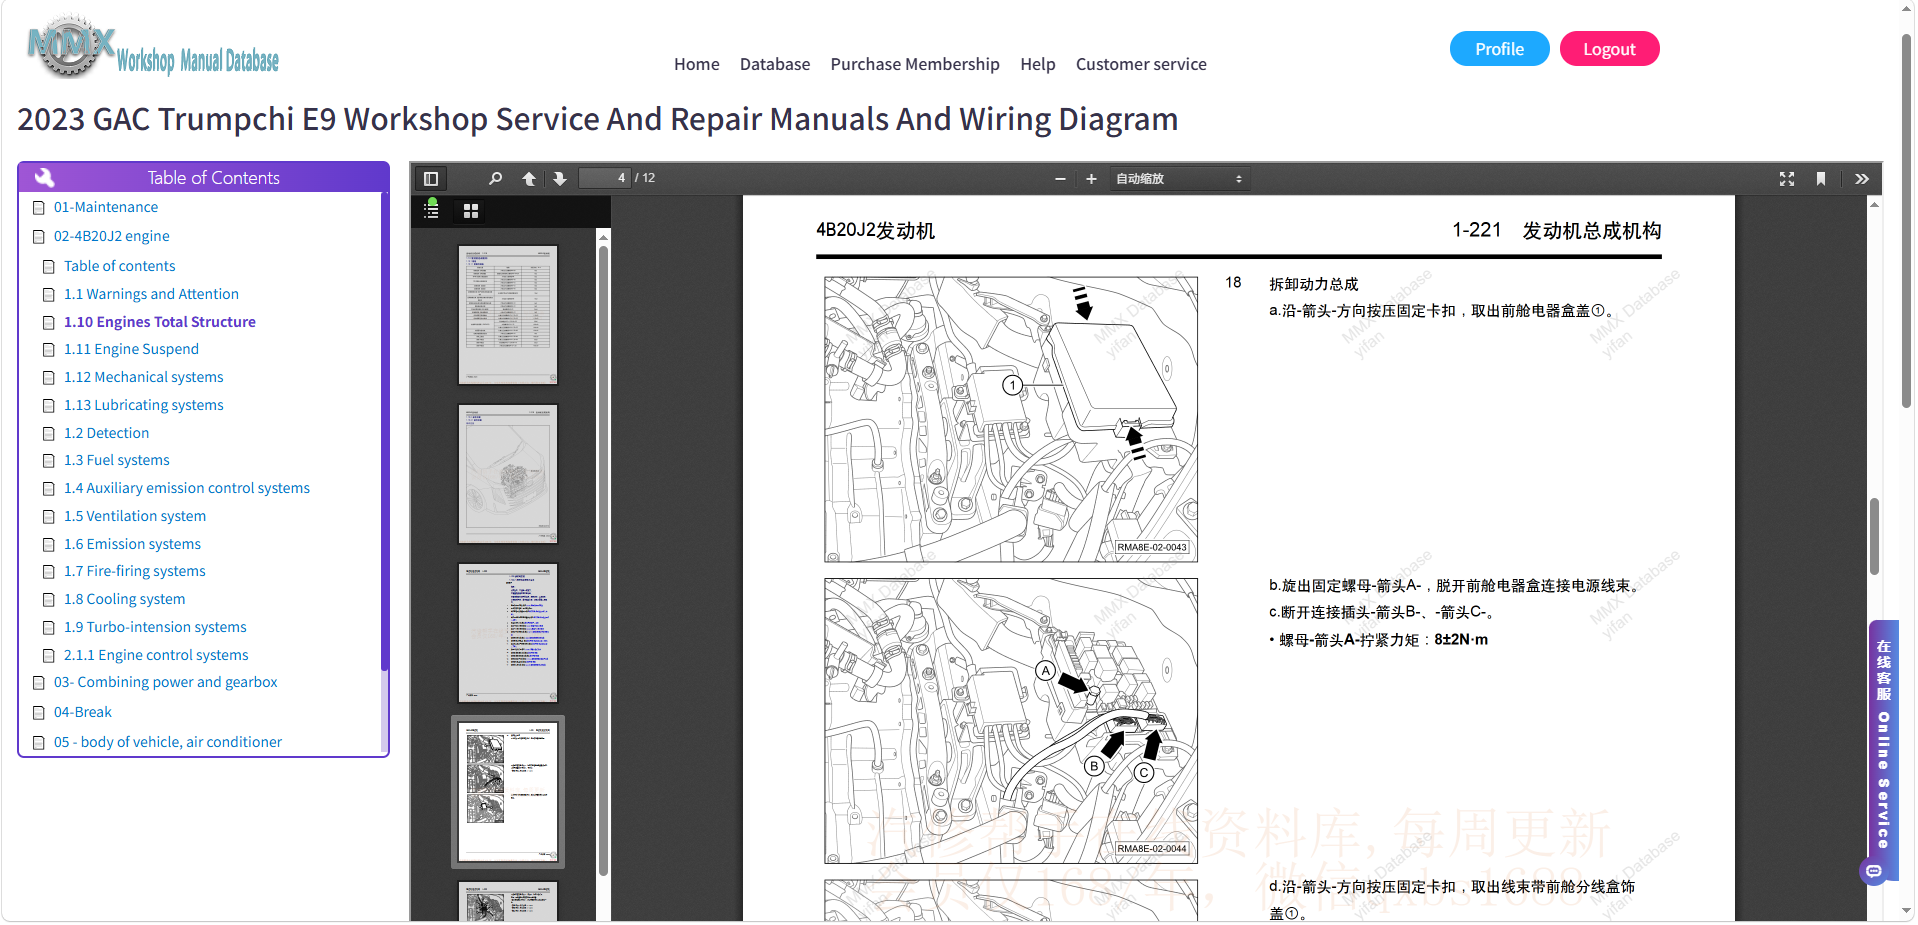Open 1.2 Detection section
Image resolution: width=1918 pixels, height=925 pixels.
click(x=107, y=433)
